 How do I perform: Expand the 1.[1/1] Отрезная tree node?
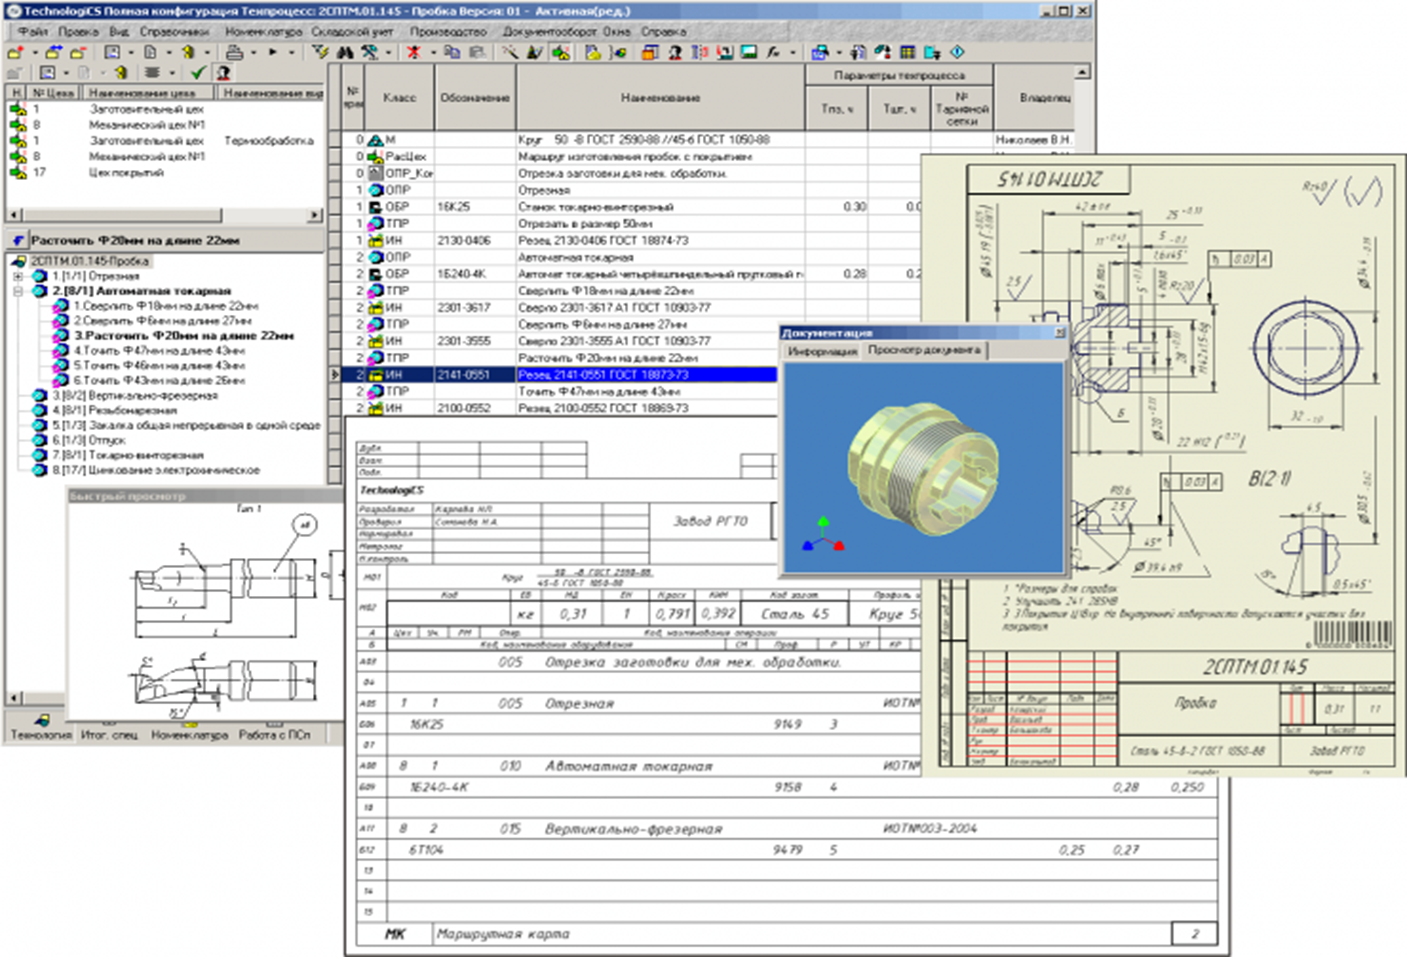(x=17, y=276)
